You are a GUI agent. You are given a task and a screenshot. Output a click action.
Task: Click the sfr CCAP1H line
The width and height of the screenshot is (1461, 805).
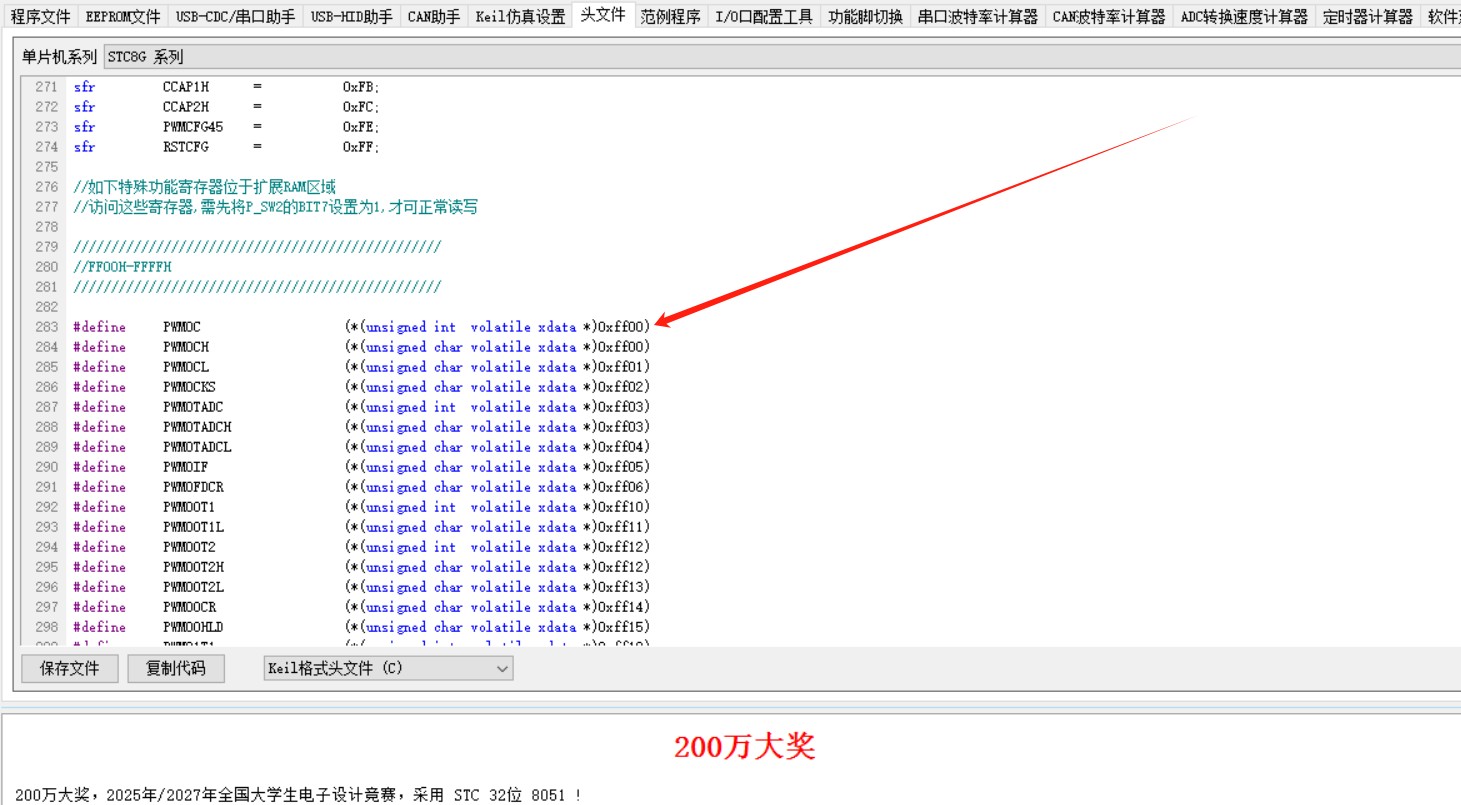tap(227, 87)
